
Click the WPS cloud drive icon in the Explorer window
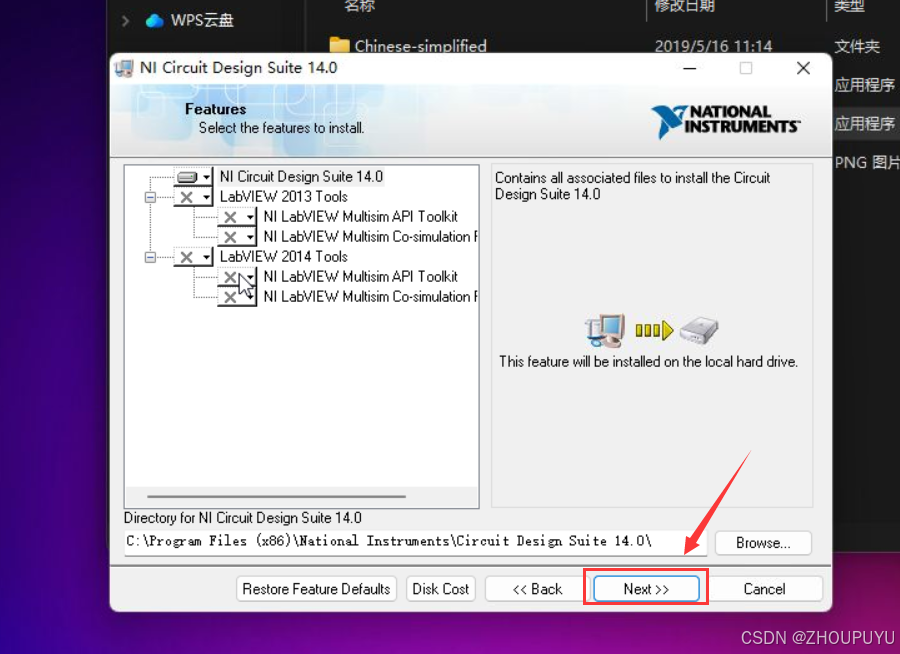pyautogui.click(x=154, y=21)
